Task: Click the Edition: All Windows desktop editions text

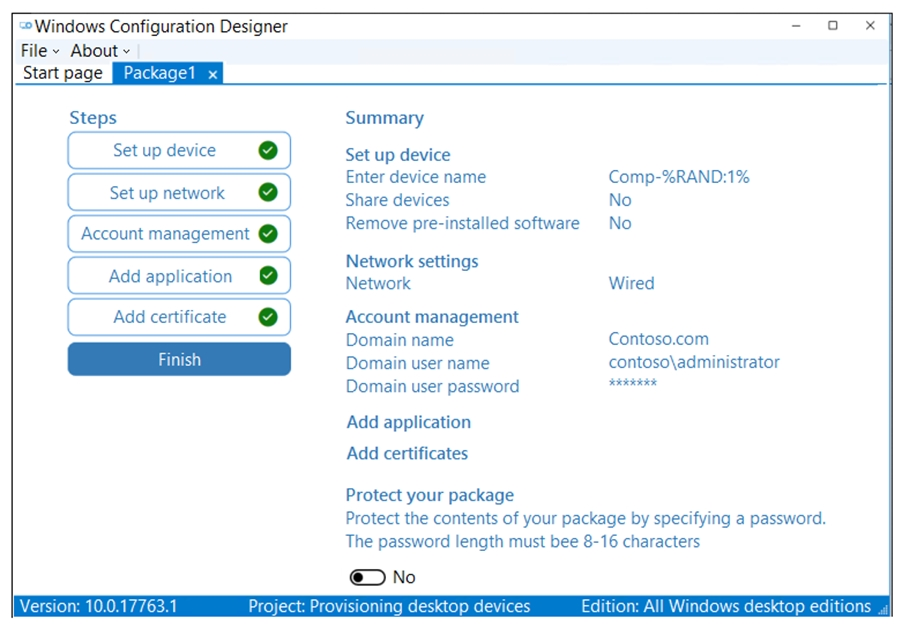Action: [x=726, y=606]
